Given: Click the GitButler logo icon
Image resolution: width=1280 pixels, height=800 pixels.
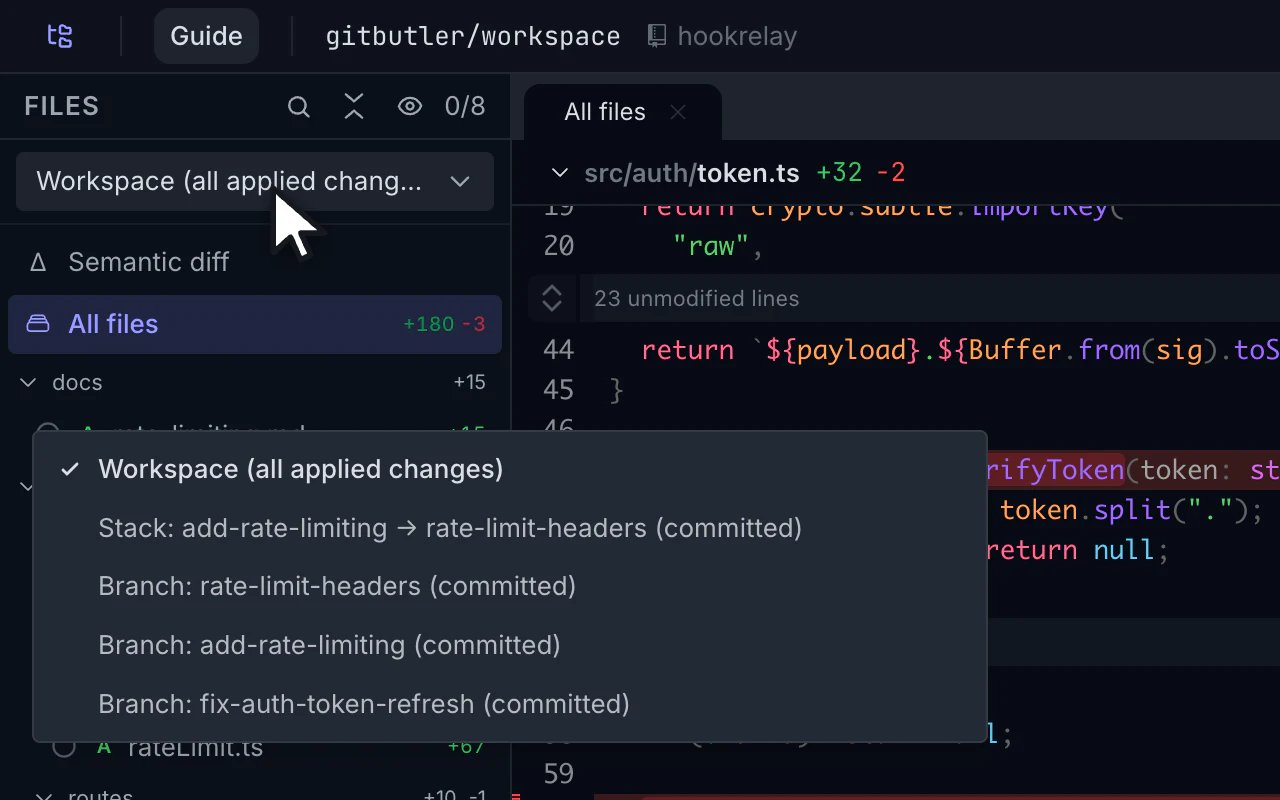Looking at the screenshot, I should click(60, 37).
